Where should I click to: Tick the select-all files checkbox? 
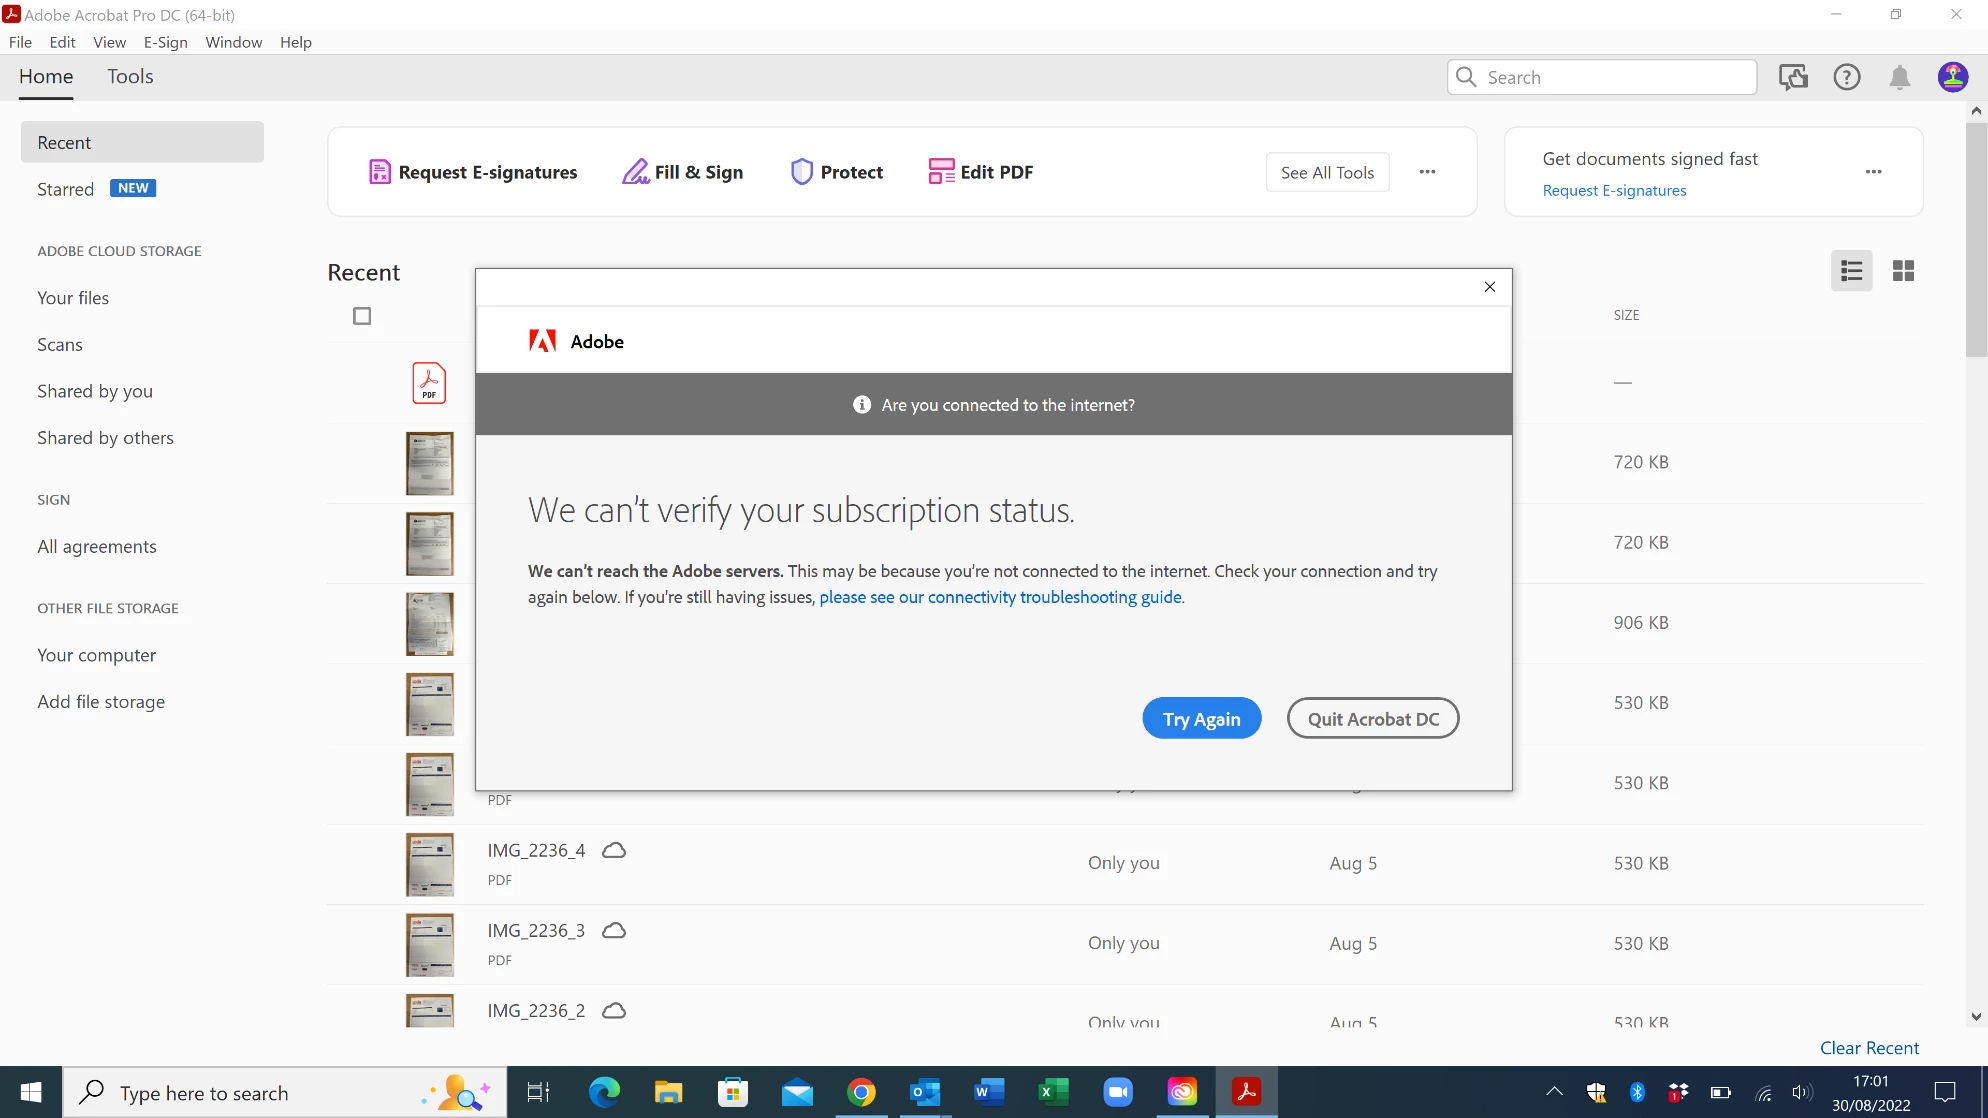click(x=362, y=316)
